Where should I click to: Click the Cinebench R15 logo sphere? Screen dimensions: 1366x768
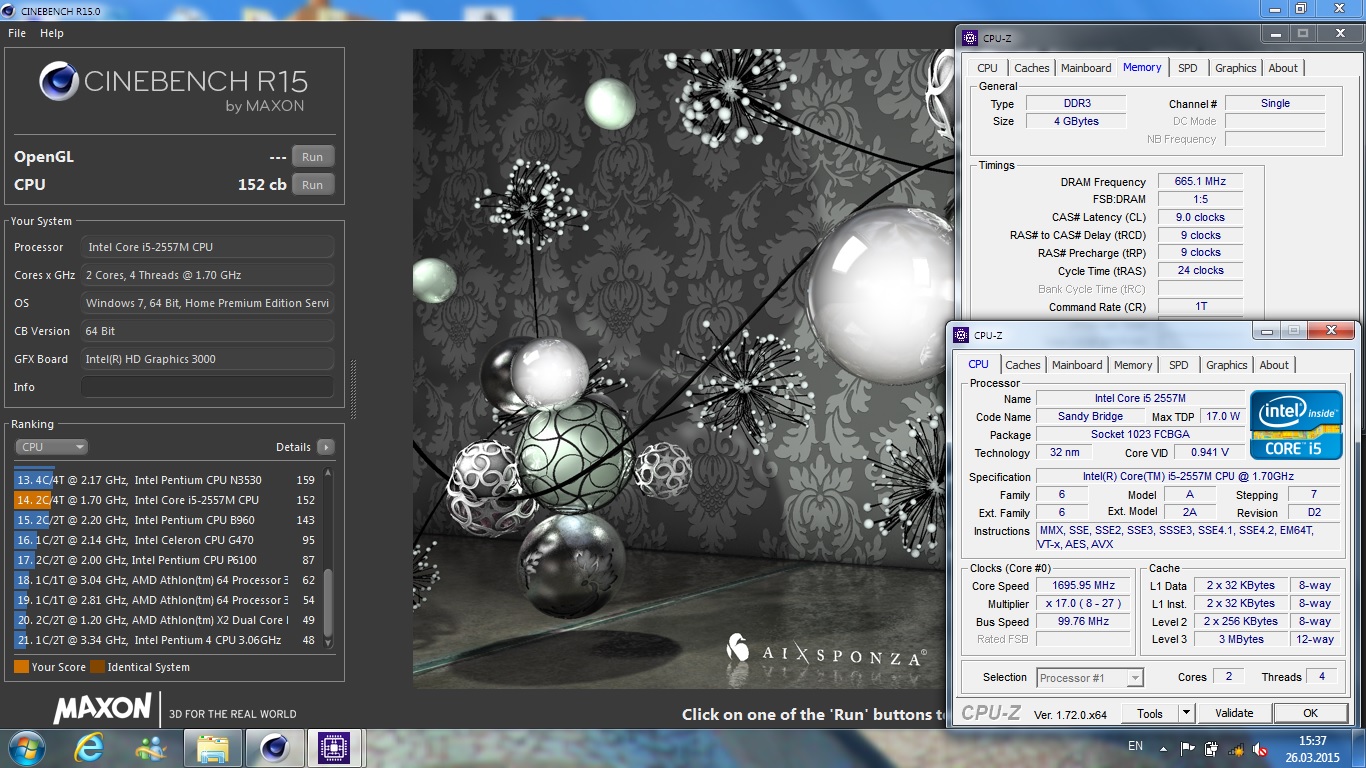click(59, 82)
